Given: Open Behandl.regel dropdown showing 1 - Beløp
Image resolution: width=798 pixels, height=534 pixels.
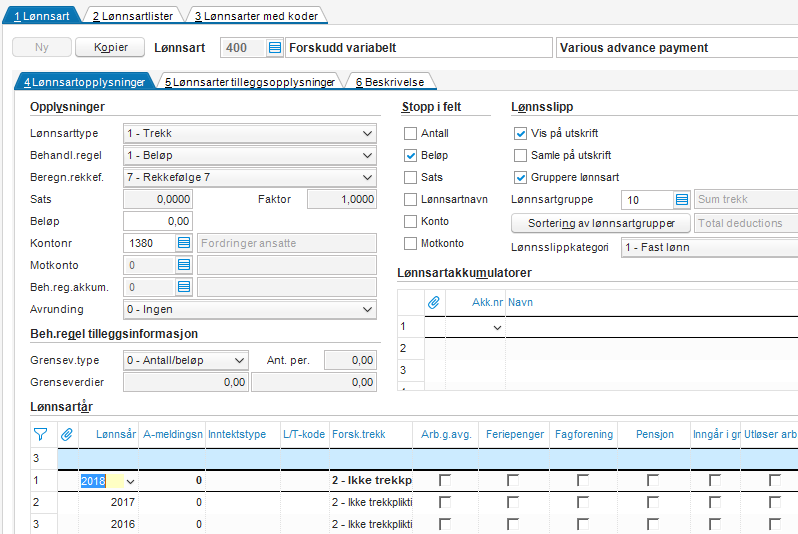Looking at the screenshot, I should point(250,155).
